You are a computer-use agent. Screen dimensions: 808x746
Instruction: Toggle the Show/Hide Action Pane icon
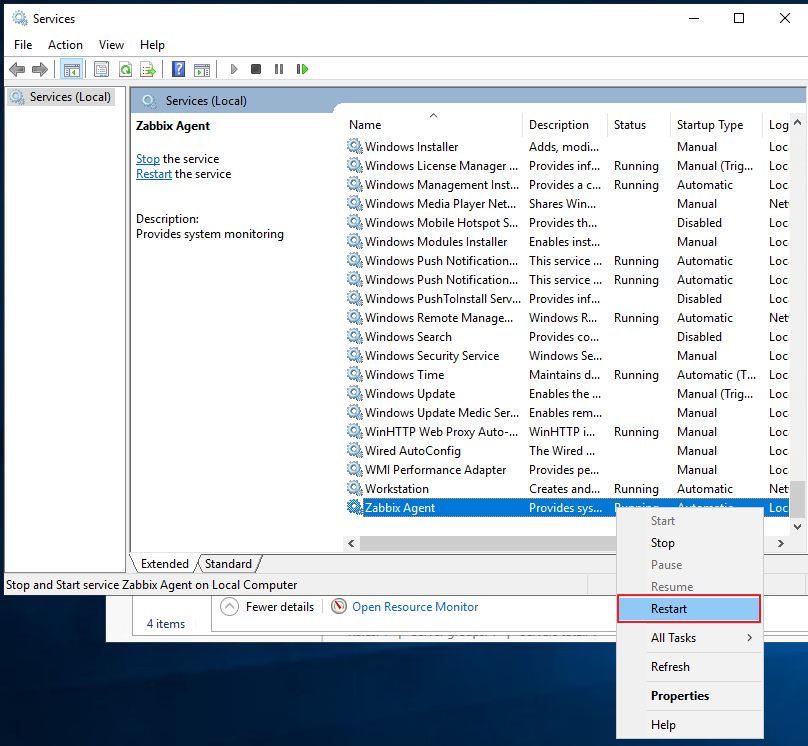[x=201, y=70]
